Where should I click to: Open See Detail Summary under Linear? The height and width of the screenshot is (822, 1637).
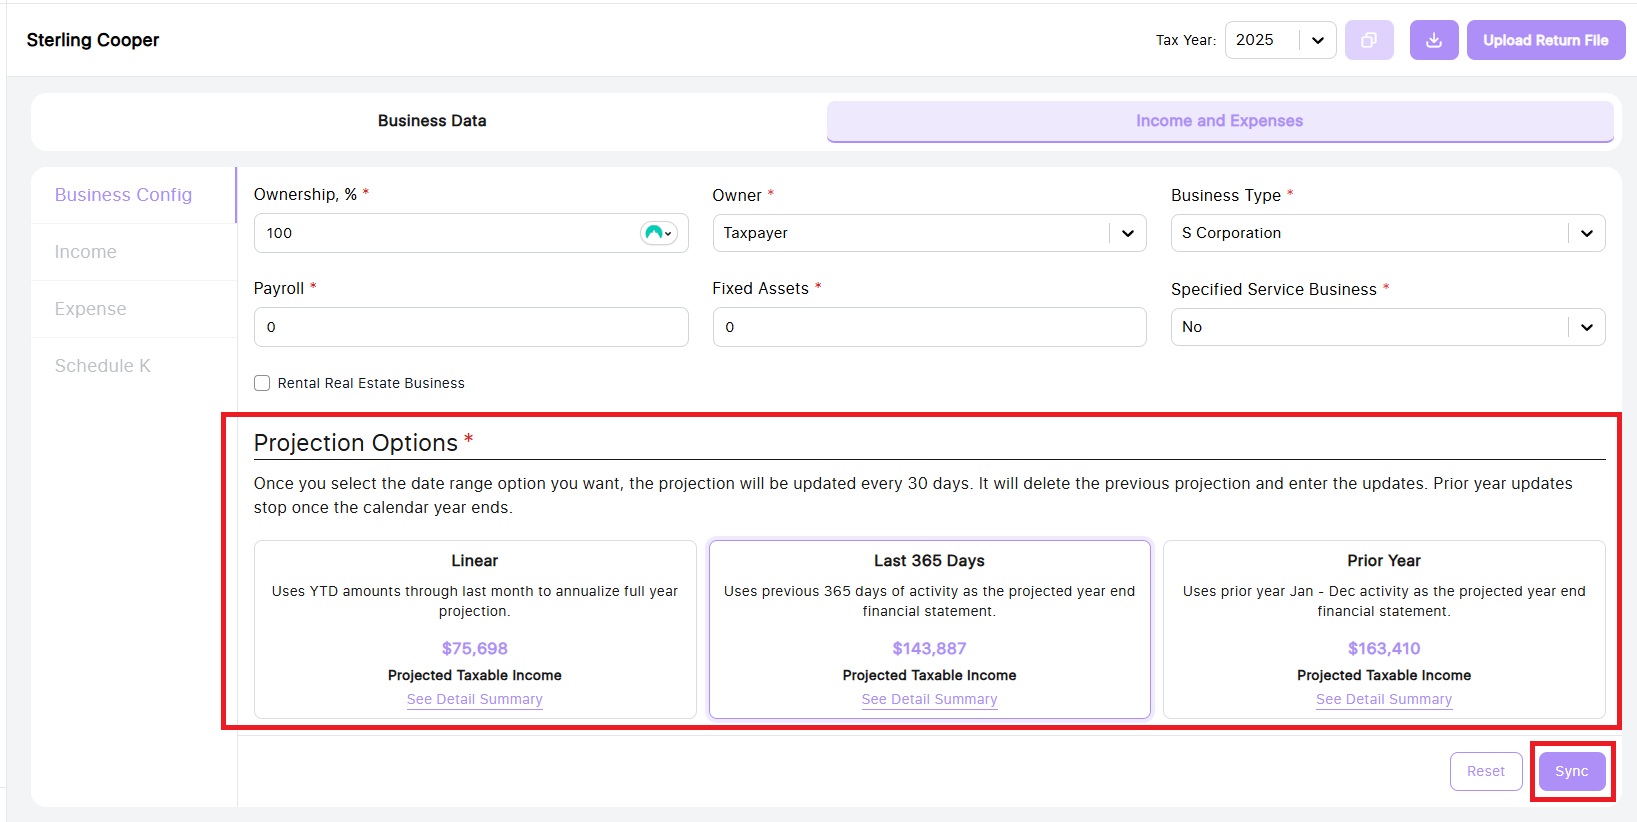click(474, 699)
